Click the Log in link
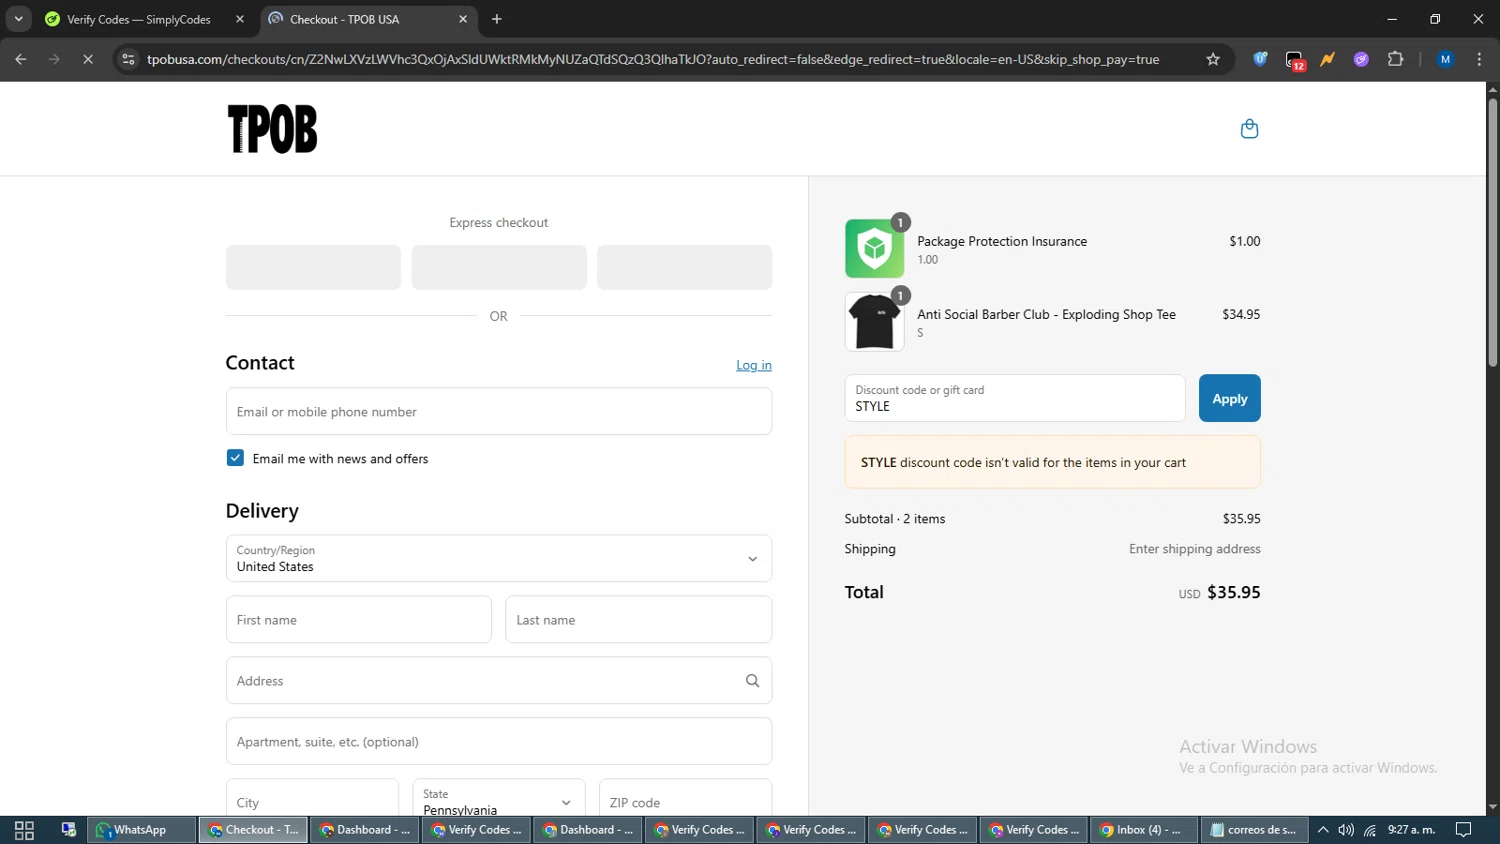This screenshot has height=844, width=1500. (754, 365)
